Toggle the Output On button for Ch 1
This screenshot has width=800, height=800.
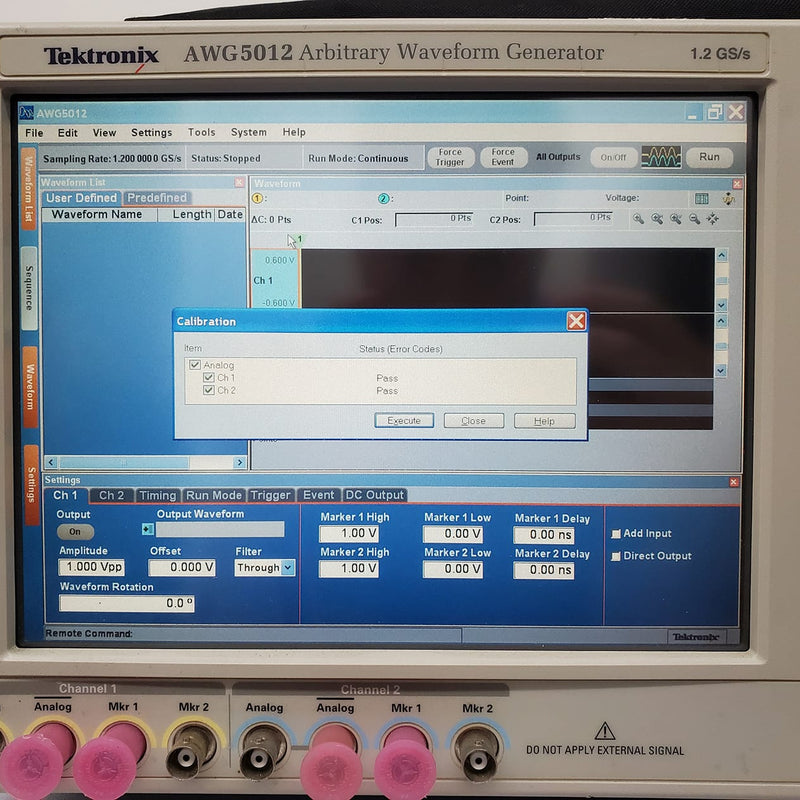coord(75,532)
